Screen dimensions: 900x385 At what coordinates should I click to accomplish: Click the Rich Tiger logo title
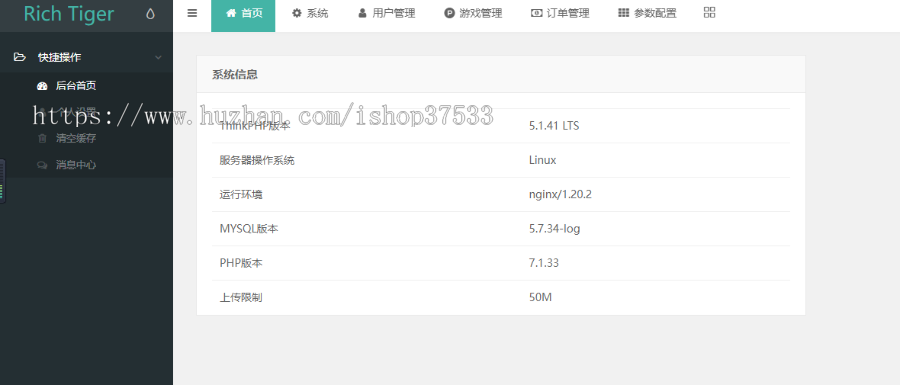click(69, 14)
